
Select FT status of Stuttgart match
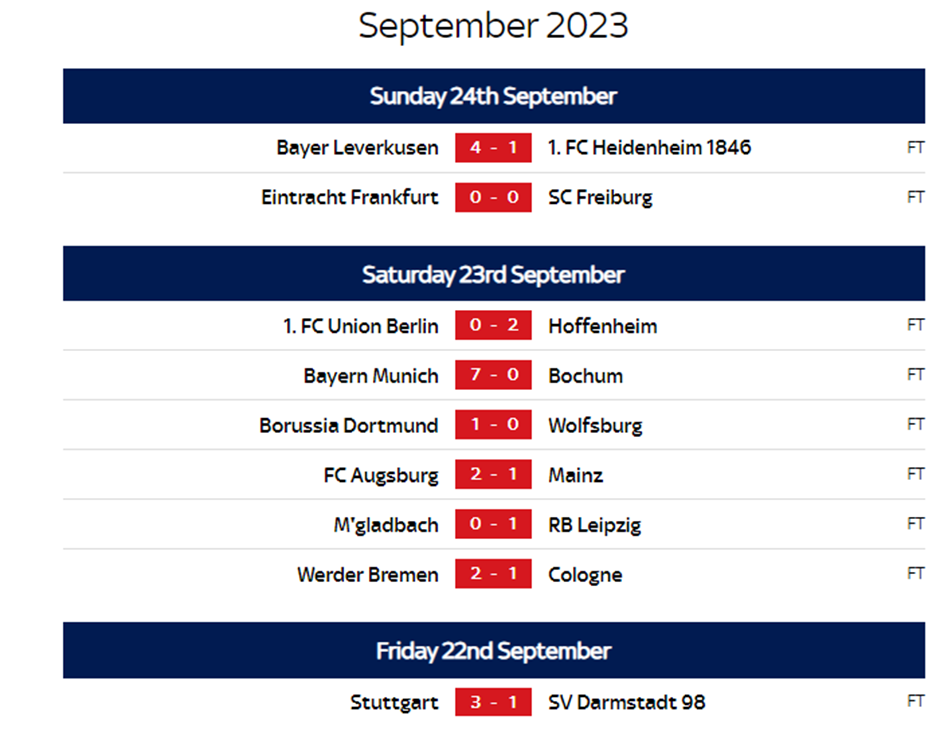915,701
